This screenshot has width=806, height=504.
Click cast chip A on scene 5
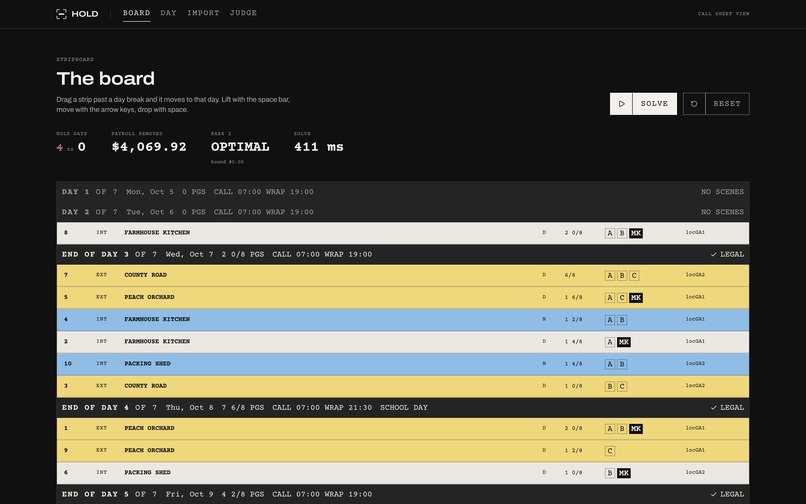point(610,298)
